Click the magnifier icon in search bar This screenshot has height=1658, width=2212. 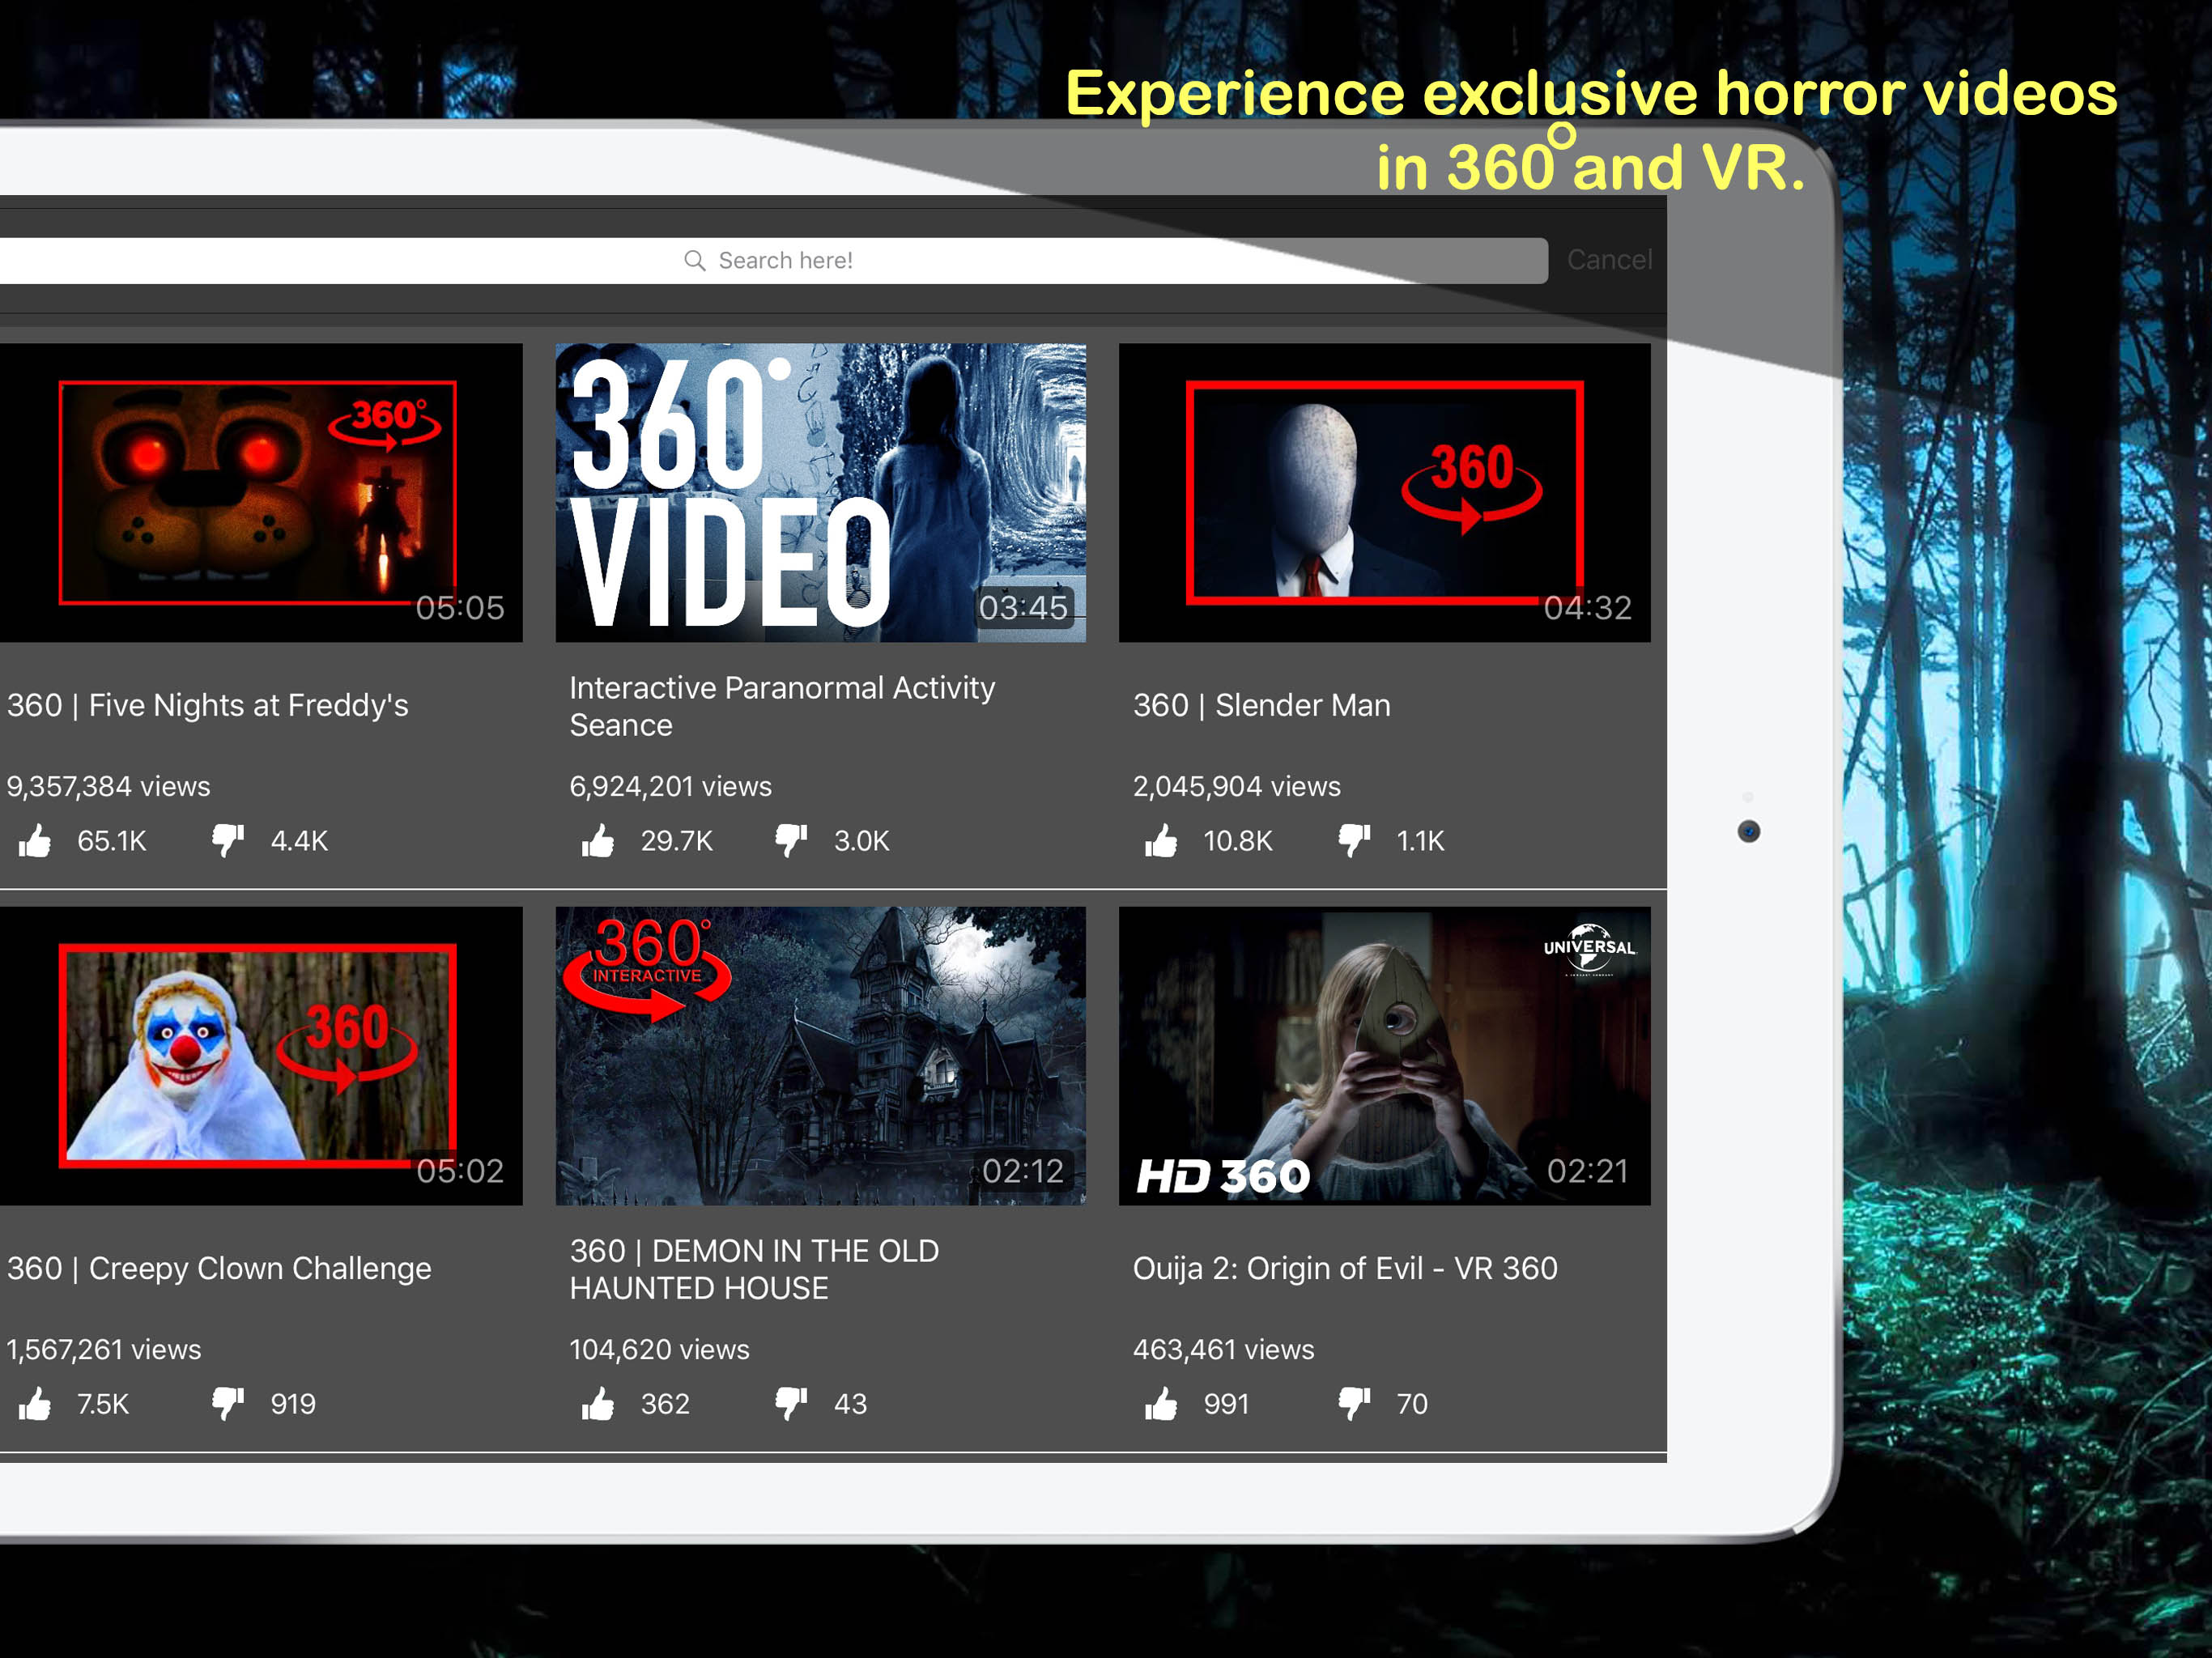click(x=694, y=261)
